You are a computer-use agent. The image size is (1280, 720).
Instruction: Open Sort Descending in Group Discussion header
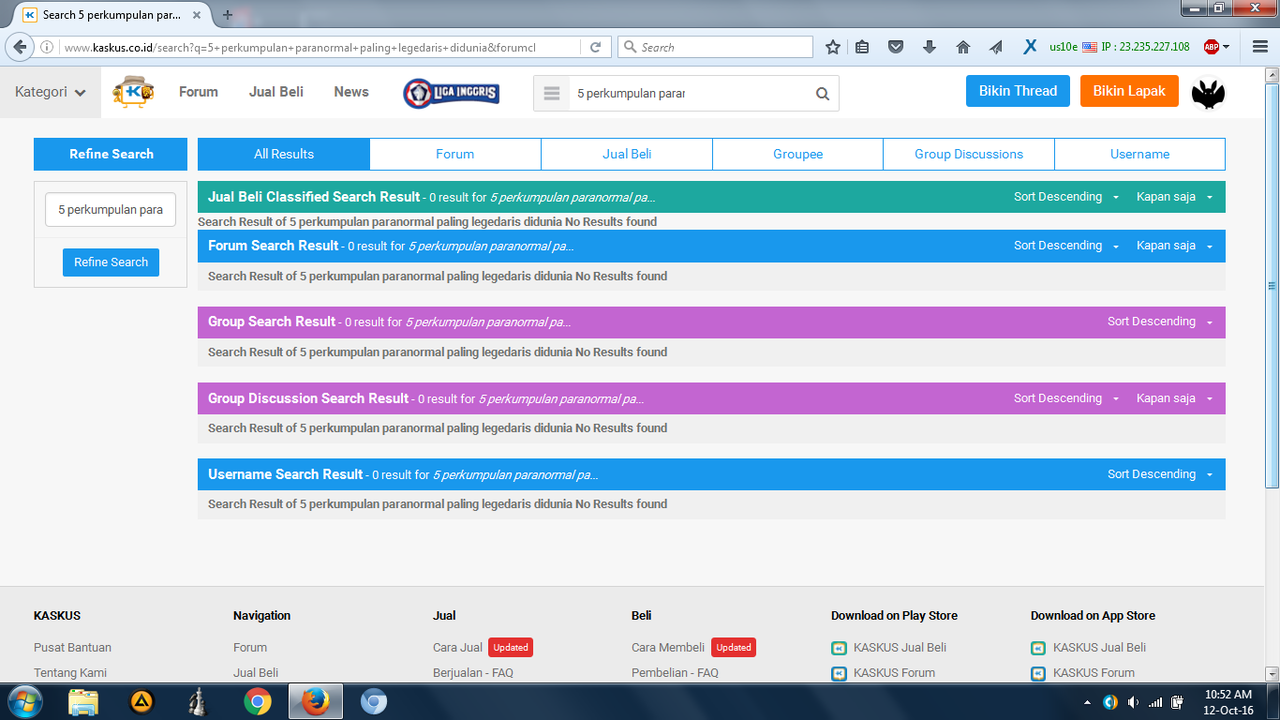[1066, 398]
